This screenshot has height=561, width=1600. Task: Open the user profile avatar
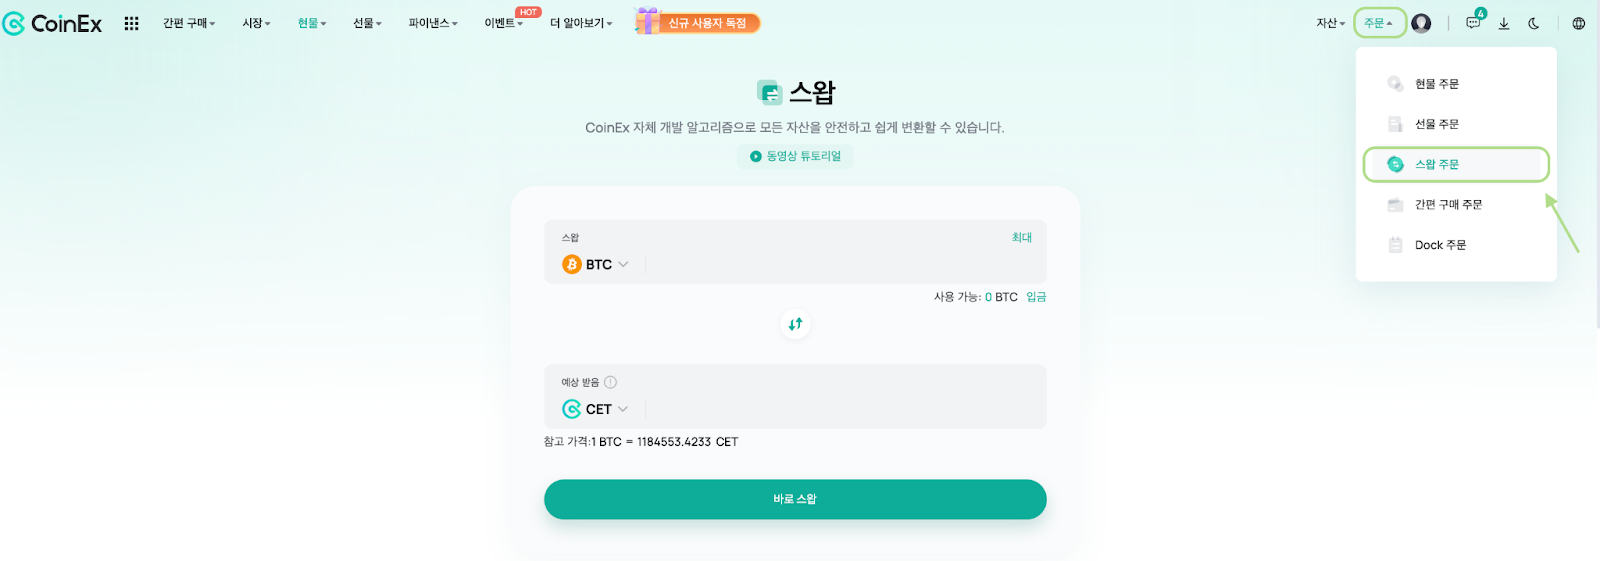[x=1421, y=23]
